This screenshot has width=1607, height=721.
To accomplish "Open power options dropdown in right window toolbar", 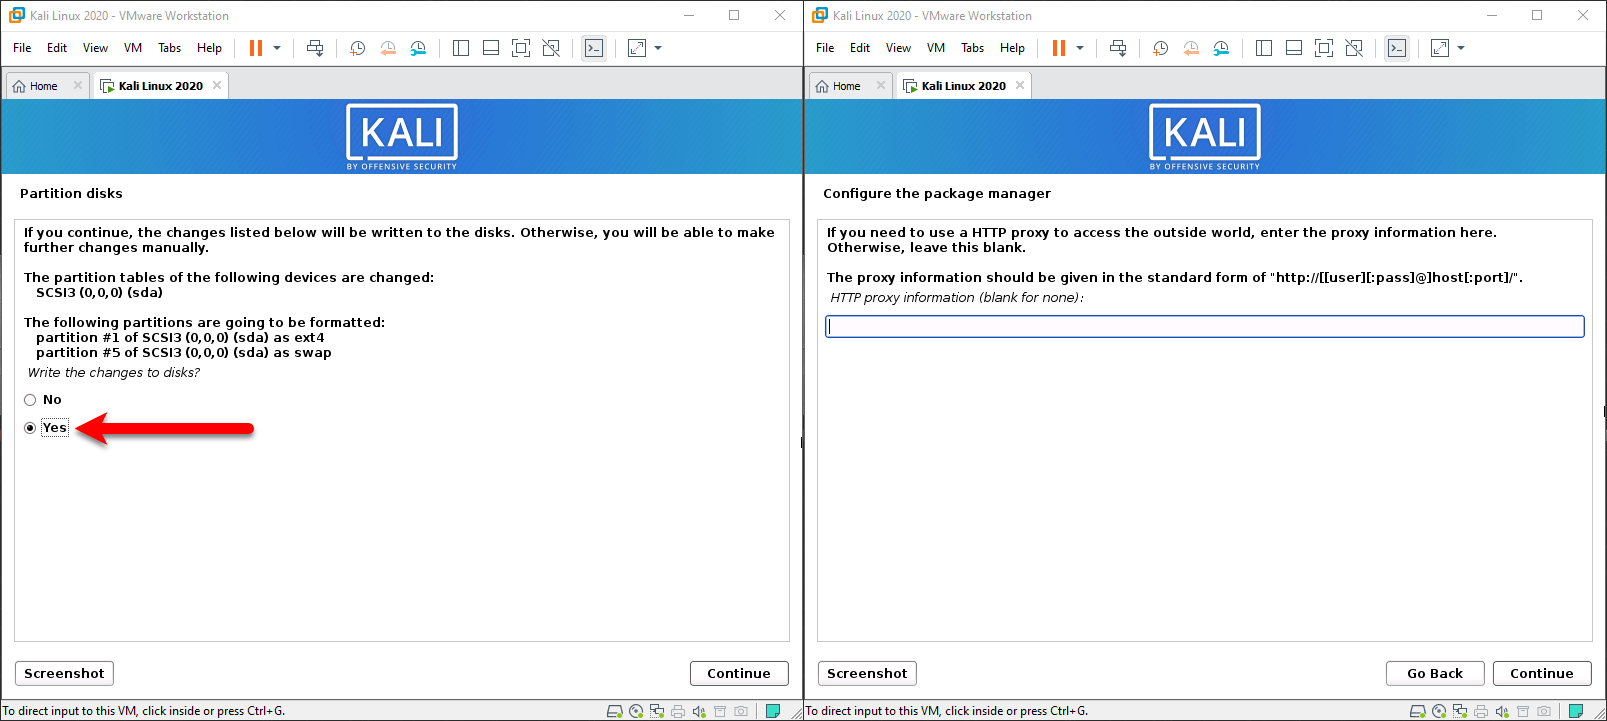I will point(1080,48).
